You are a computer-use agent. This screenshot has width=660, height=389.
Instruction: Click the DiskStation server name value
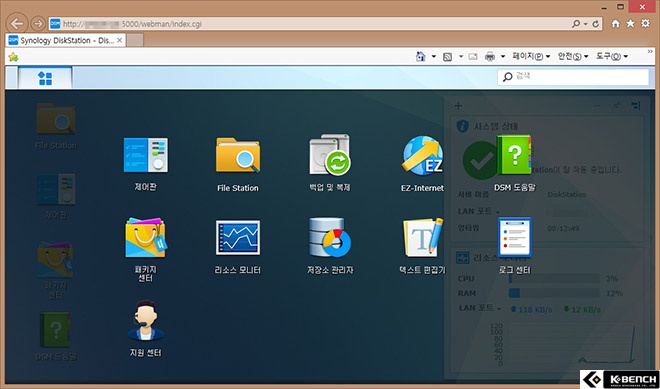click(567, 195)
